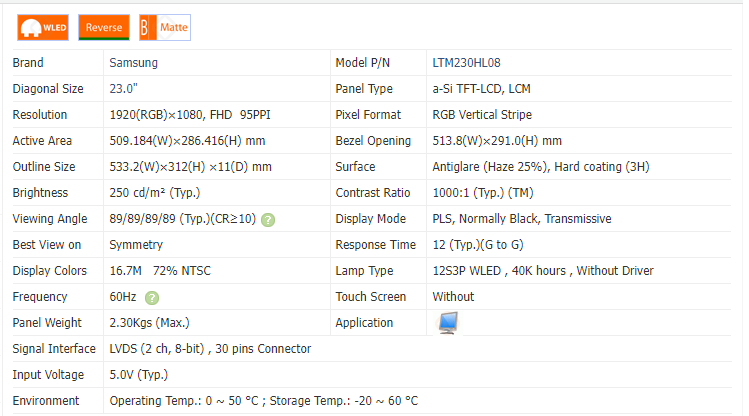This screenshot has width=749, height=416.
Task: Click the Frequency label
Action: click(40, 297)
